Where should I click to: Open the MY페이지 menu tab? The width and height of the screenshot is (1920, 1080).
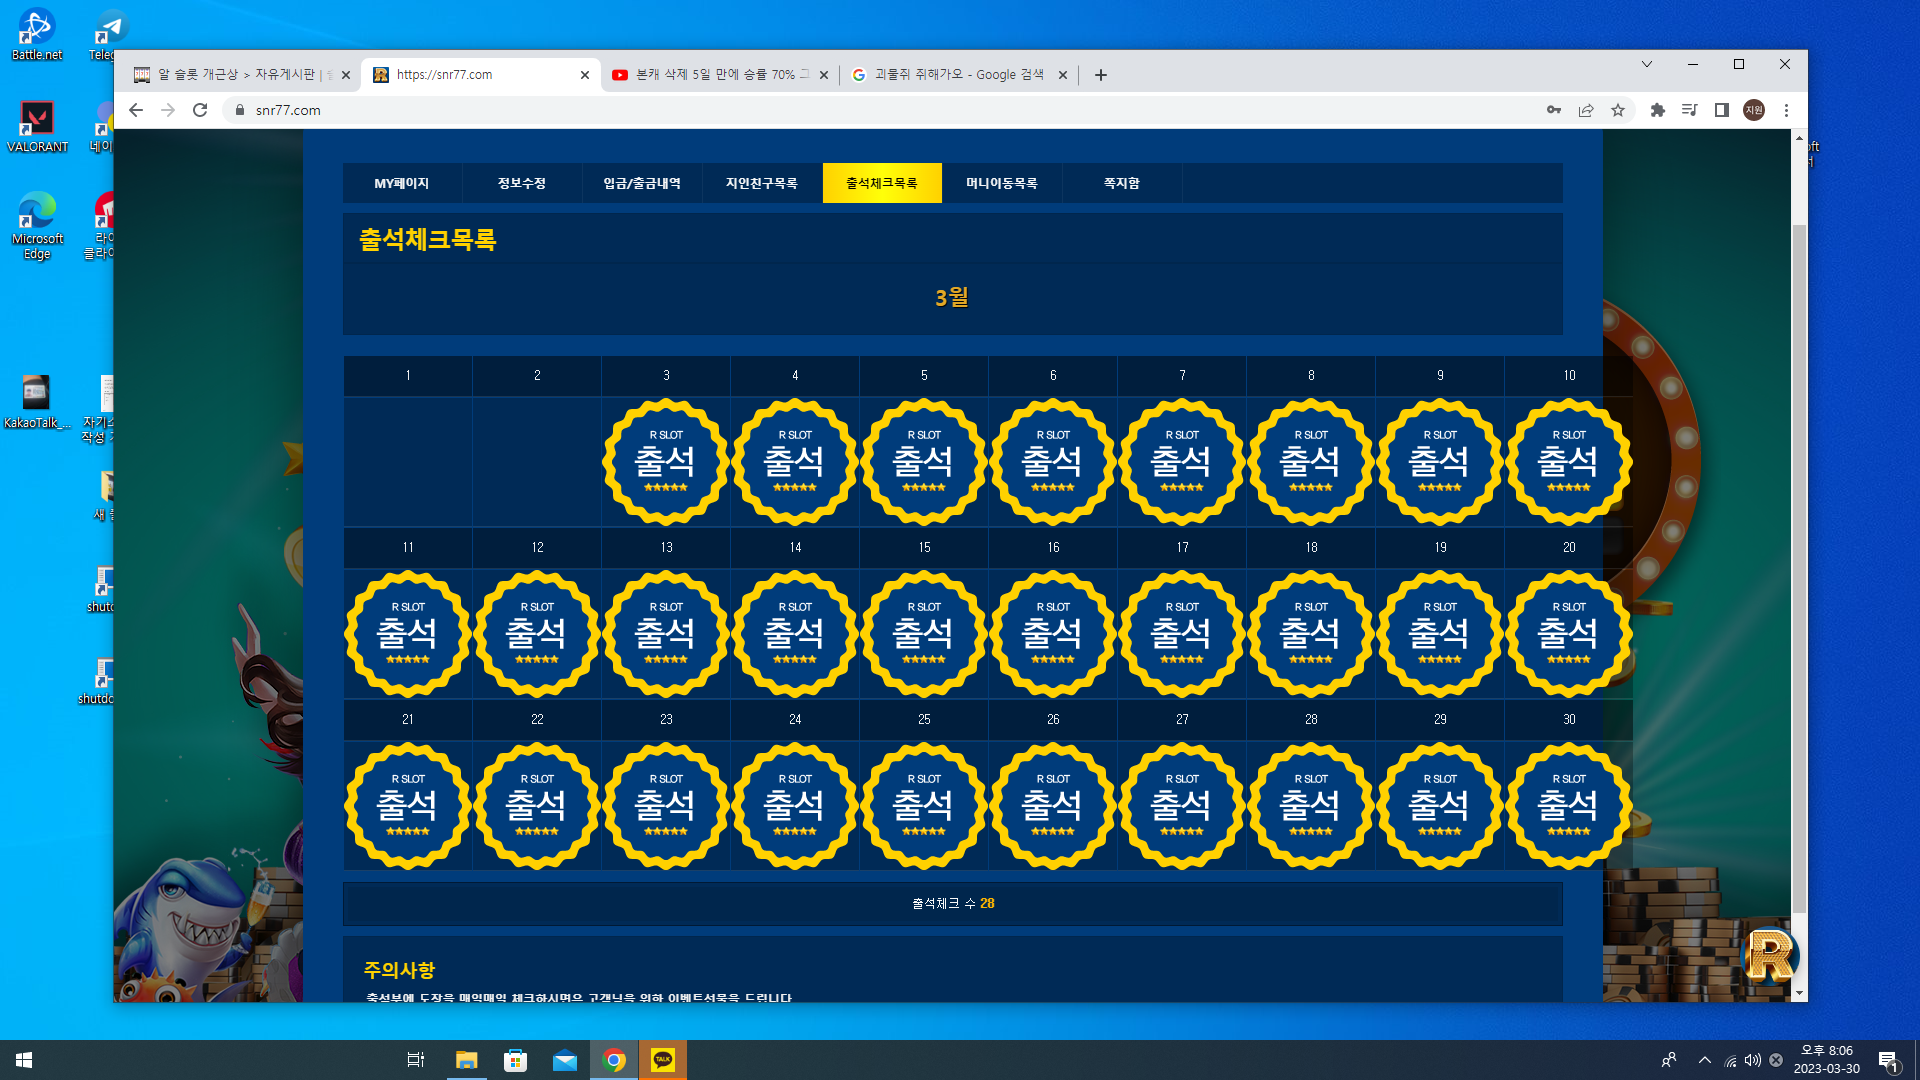coord(402,183)
